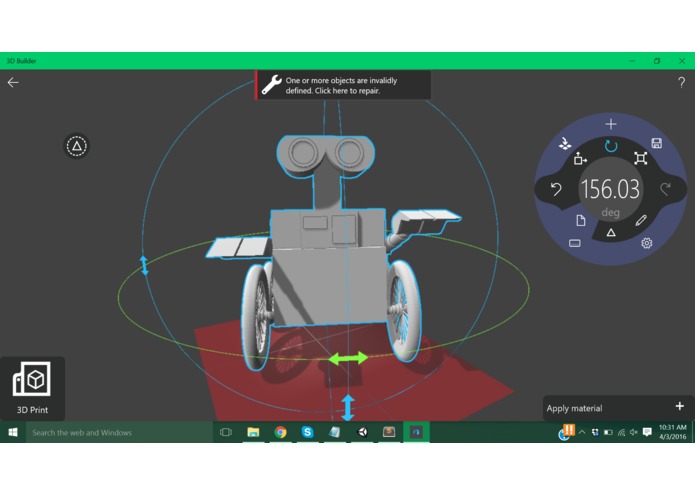Click the document page icon in radial menu
Viewport: 695px width, 494px height.
coord(581,220)
